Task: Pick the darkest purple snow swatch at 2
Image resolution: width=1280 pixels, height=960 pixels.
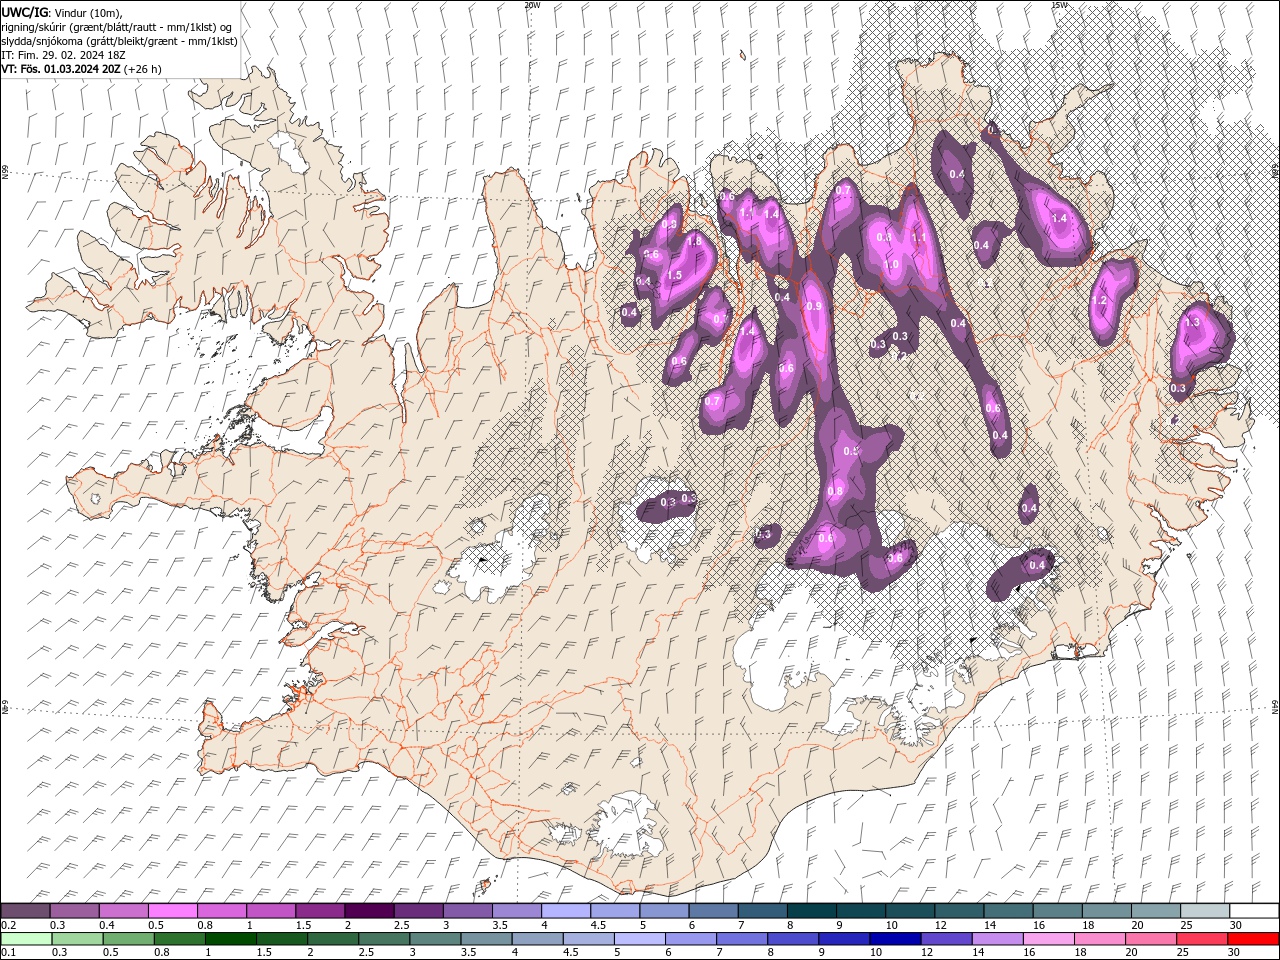Action: click(368, 911)
